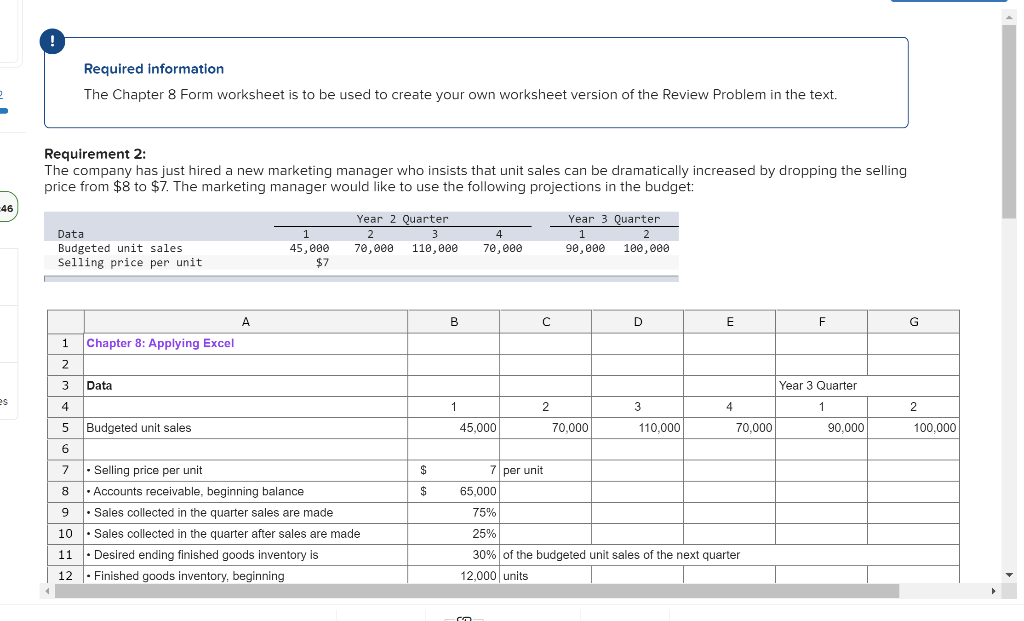Click the down arrow on the page scrollbar
This screenshot has width=1024, height=621.
[1009, 573]
